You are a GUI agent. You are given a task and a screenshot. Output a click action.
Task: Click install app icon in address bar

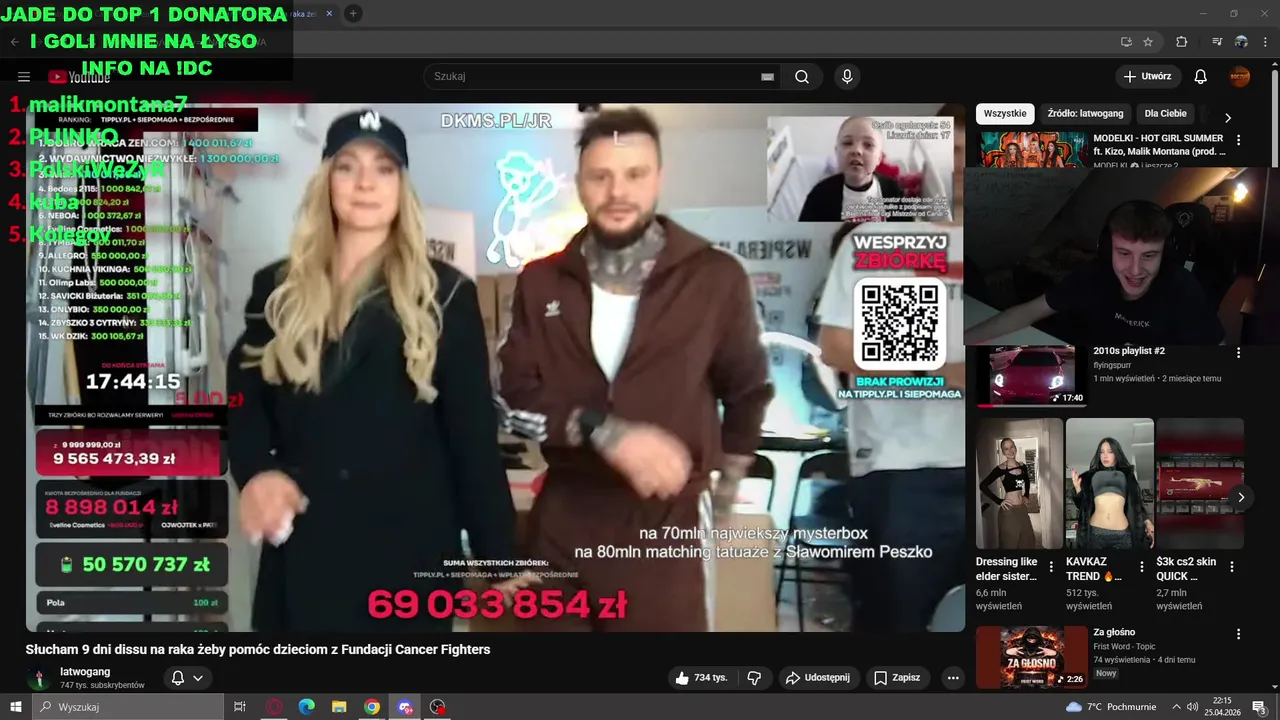(x=1126, y=42)
